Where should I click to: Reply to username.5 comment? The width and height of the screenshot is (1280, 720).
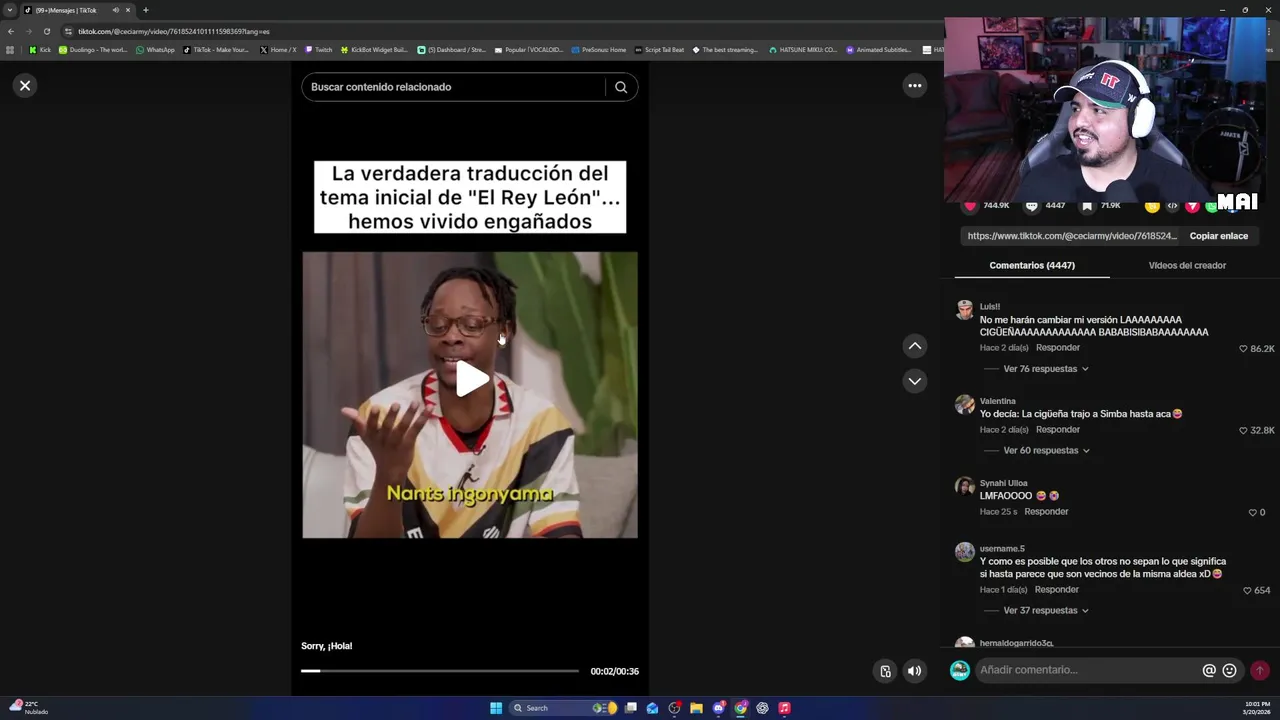[1057, 590]
